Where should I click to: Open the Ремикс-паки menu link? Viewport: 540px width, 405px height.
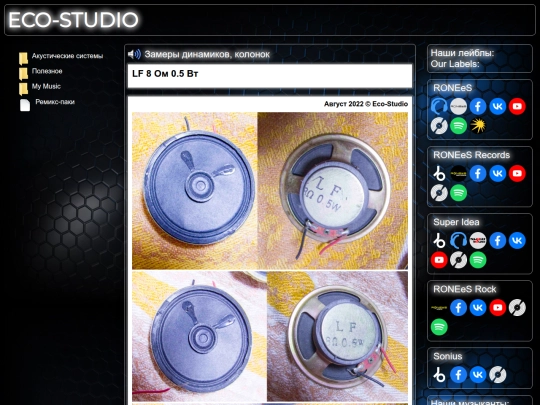click(x=55, y=102)
